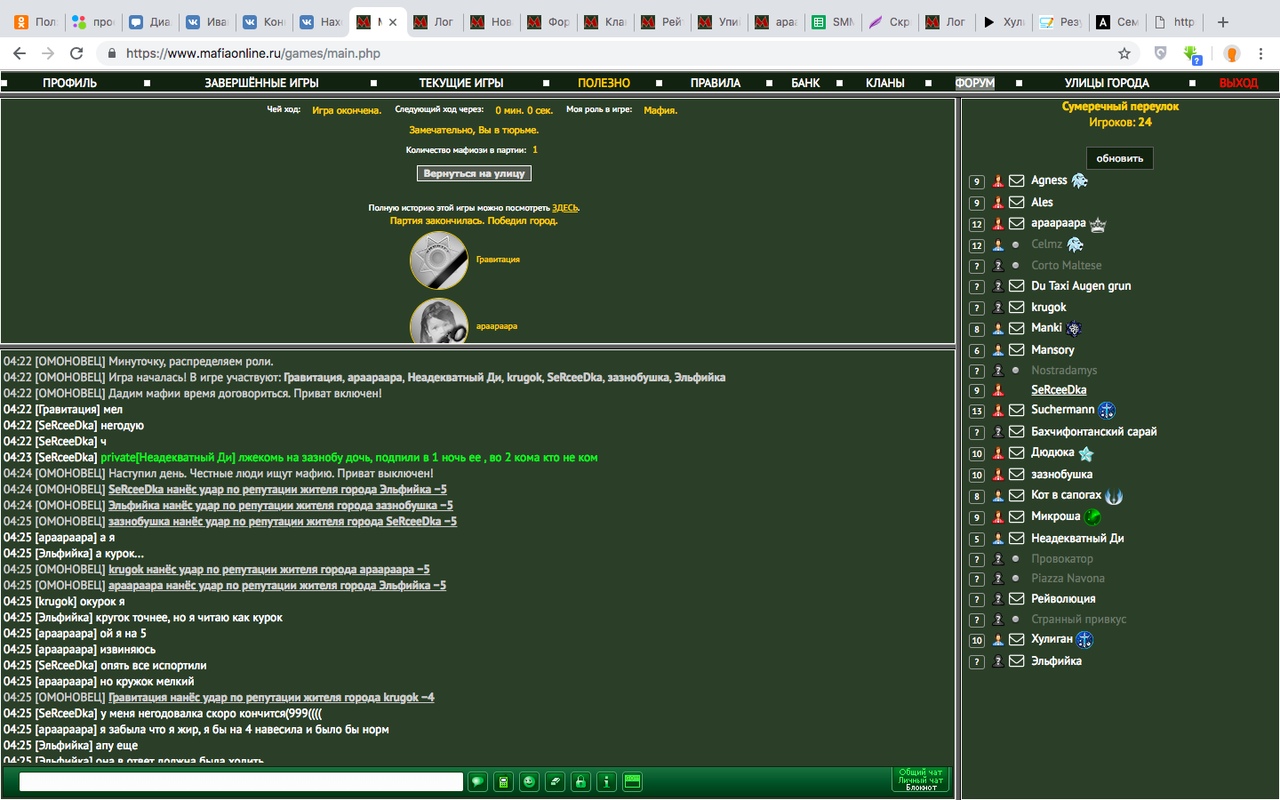Toggle the green chat window layout icon

pos(632,782)
